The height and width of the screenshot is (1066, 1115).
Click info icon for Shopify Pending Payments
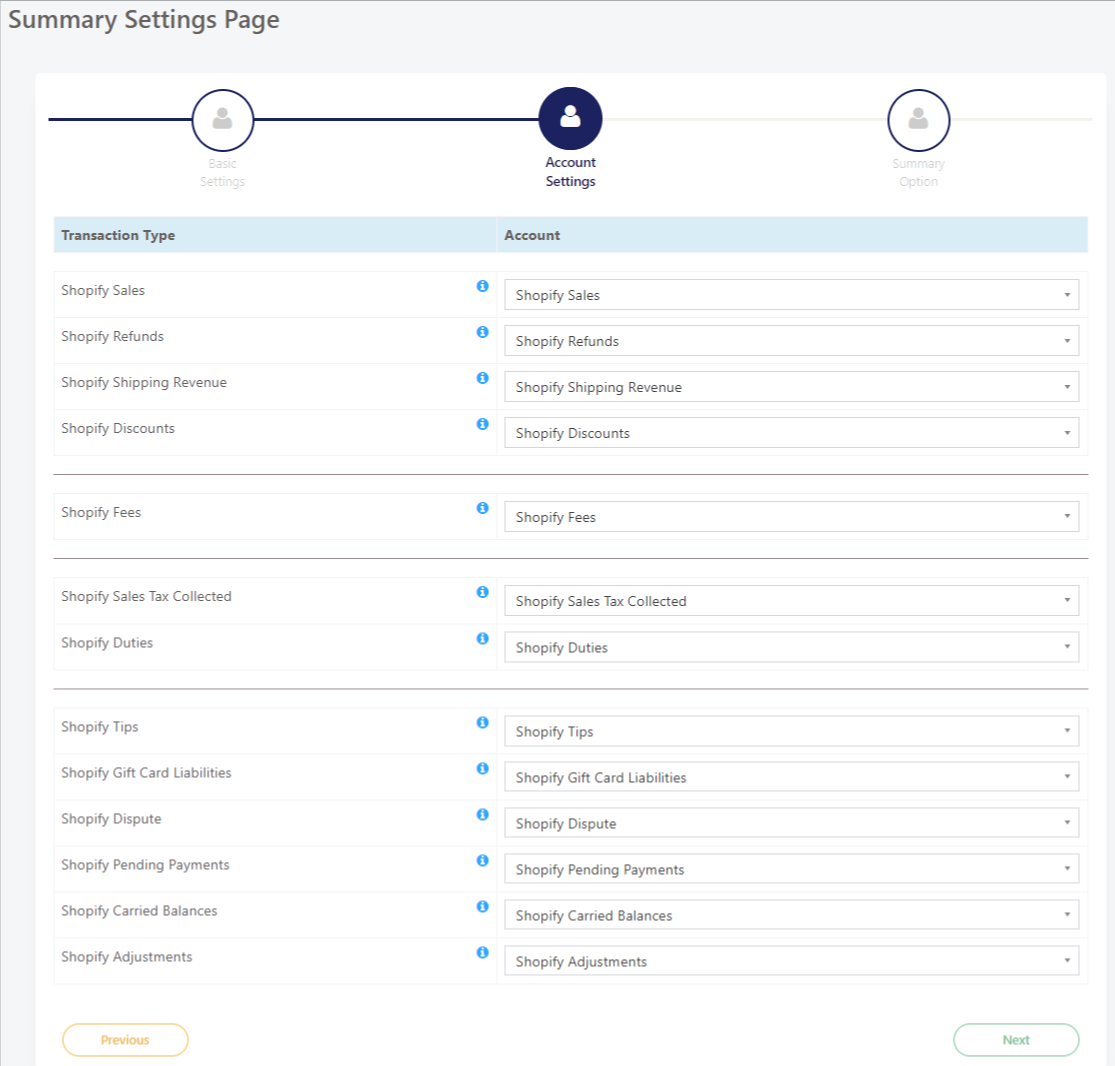(482, 860)
